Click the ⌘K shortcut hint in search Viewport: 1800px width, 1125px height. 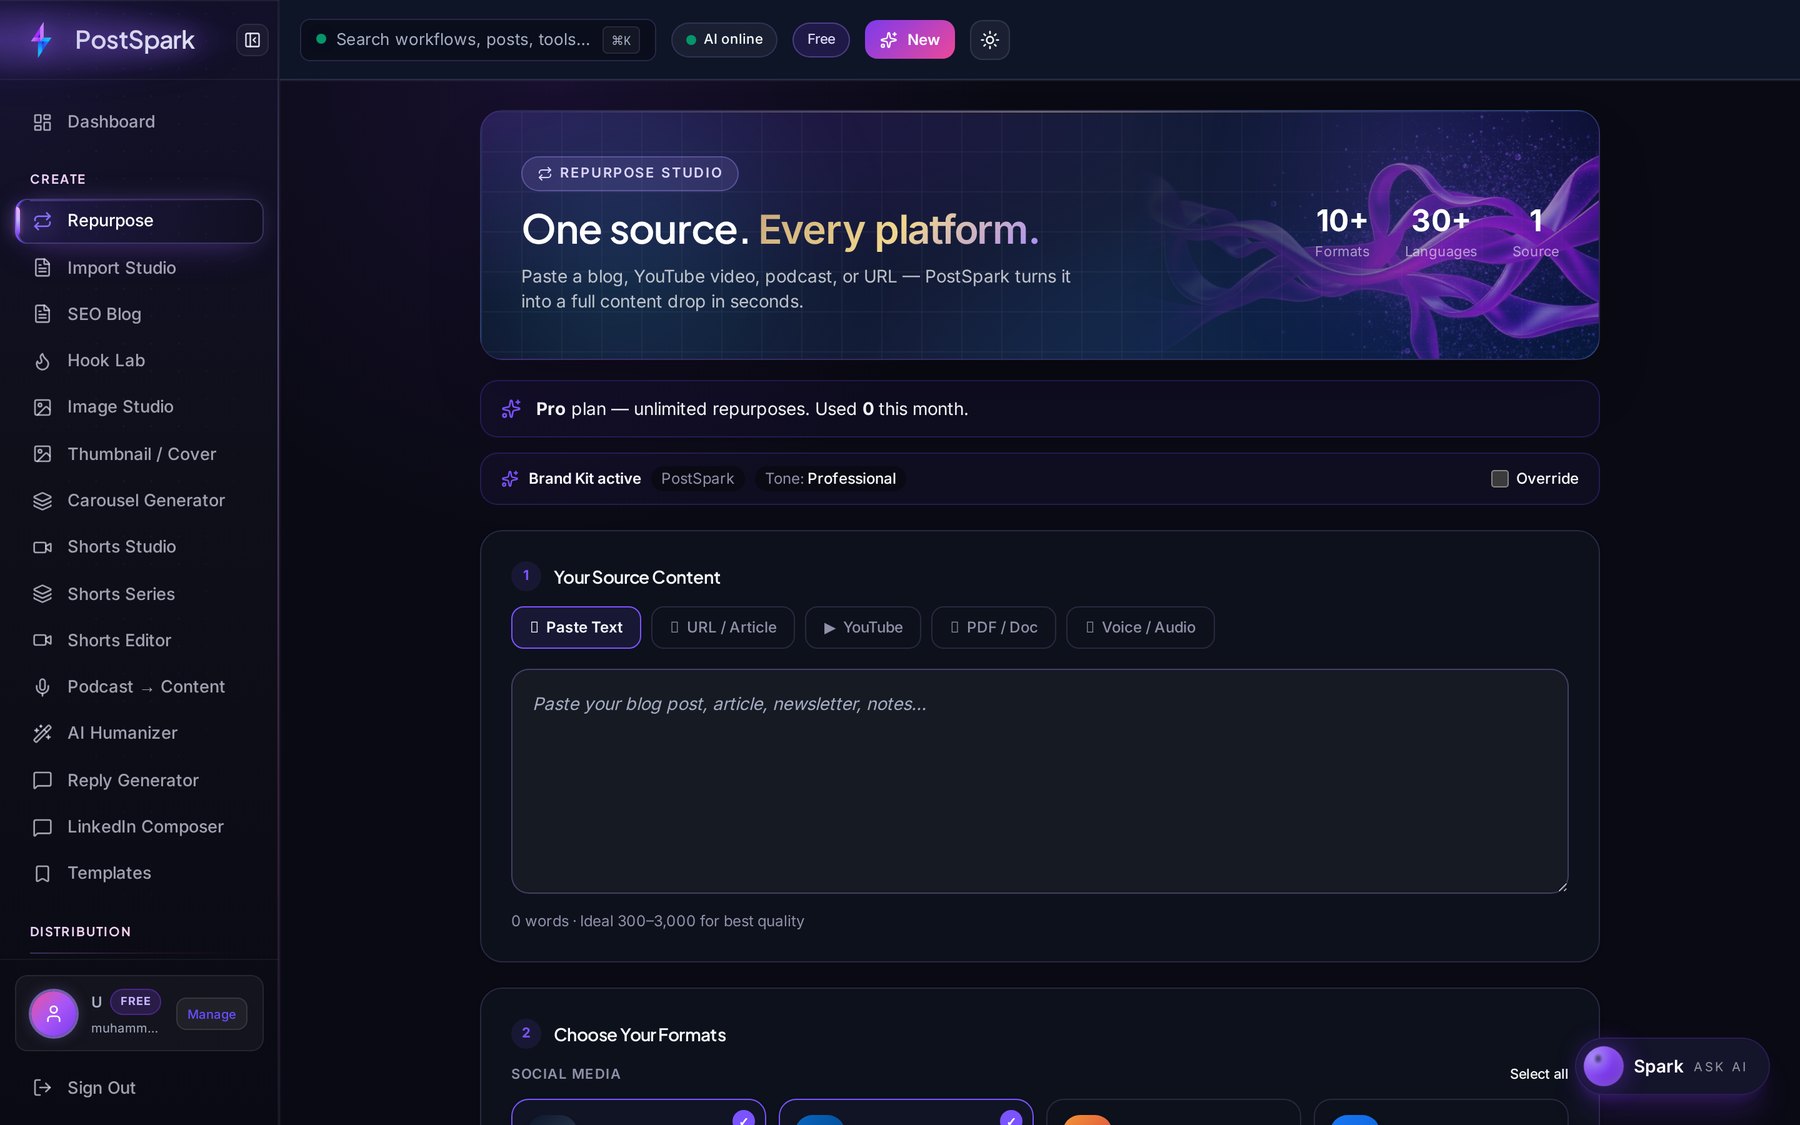pos(621,40)
